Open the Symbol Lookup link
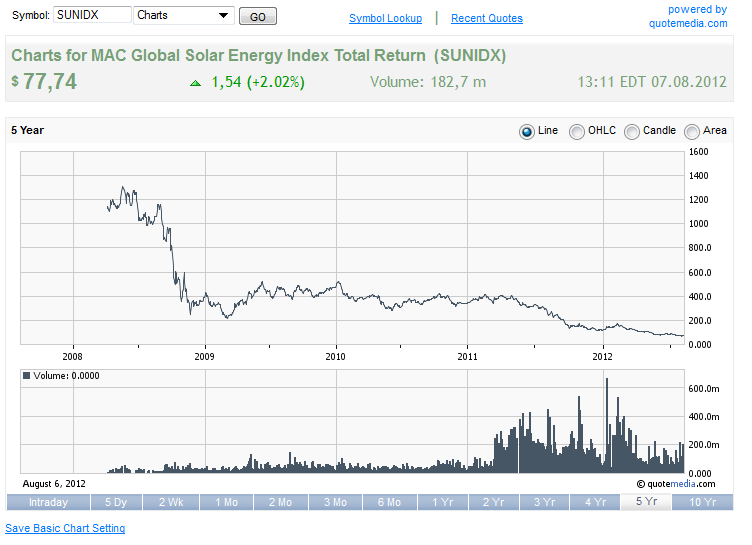Image resolution: width=752 pixels, height=545 pixels. coord(385,18)
